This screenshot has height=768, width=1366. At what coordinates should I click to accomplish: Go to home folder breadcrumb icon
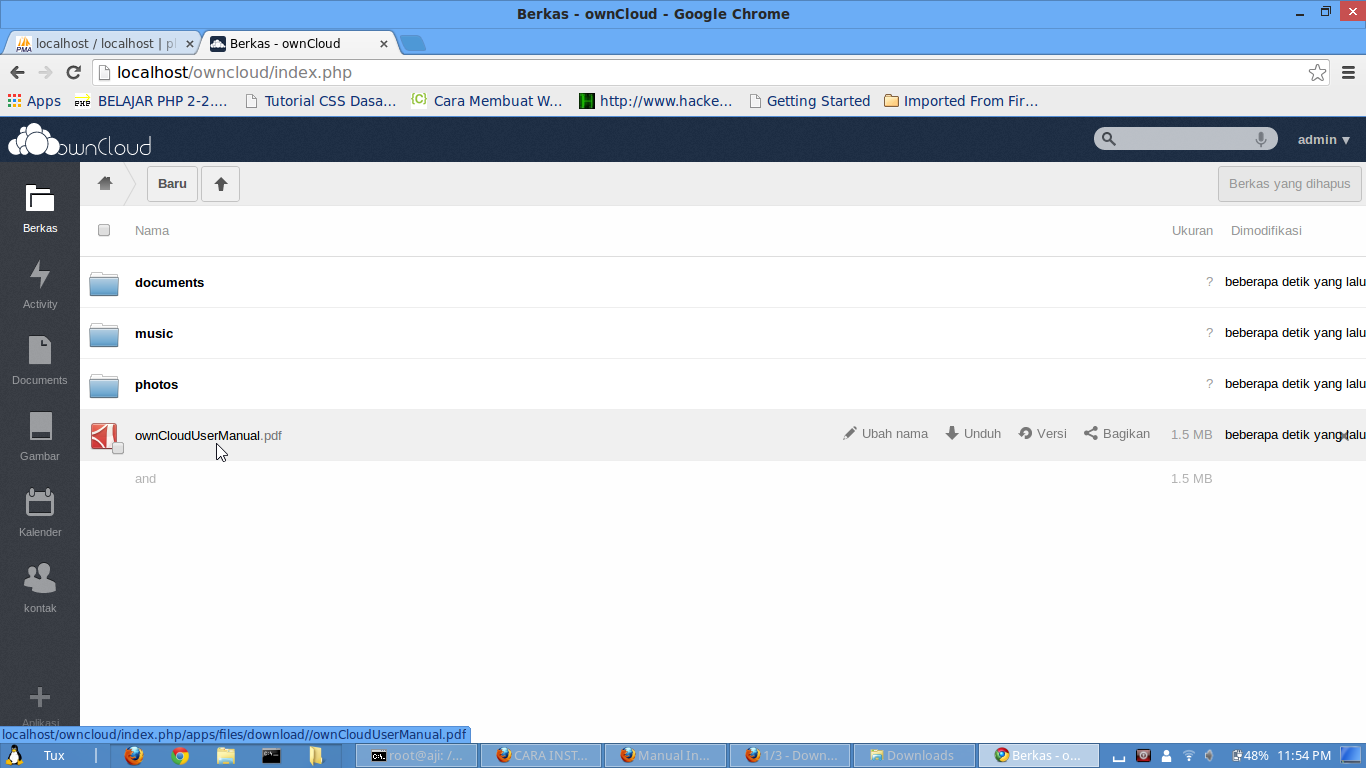[105, 183]
